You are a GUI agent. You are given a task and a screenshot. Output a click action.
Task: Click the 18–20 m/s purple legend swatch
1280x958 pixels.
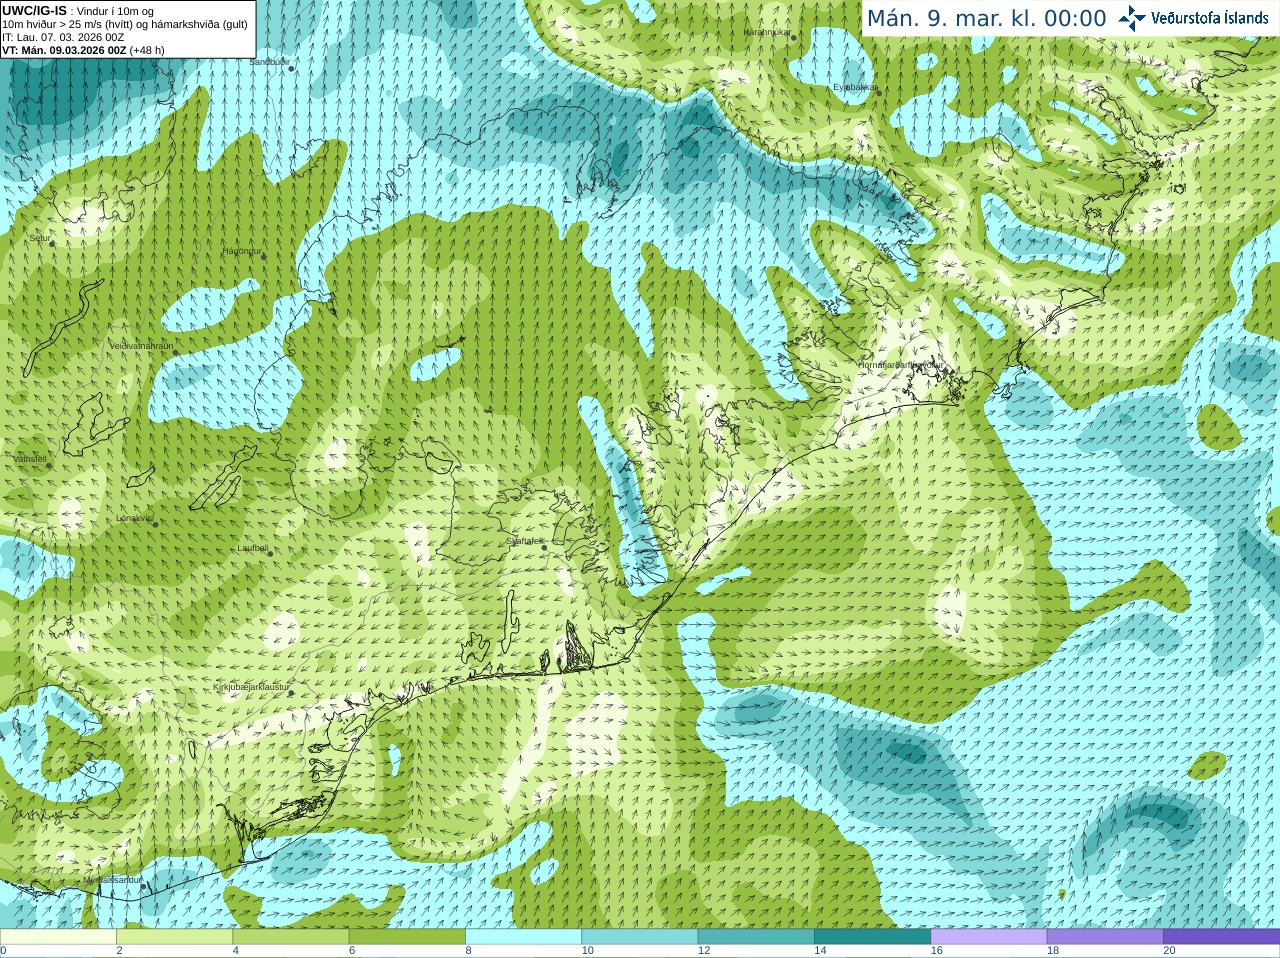pyautogui.click(x=1104, y=937)
